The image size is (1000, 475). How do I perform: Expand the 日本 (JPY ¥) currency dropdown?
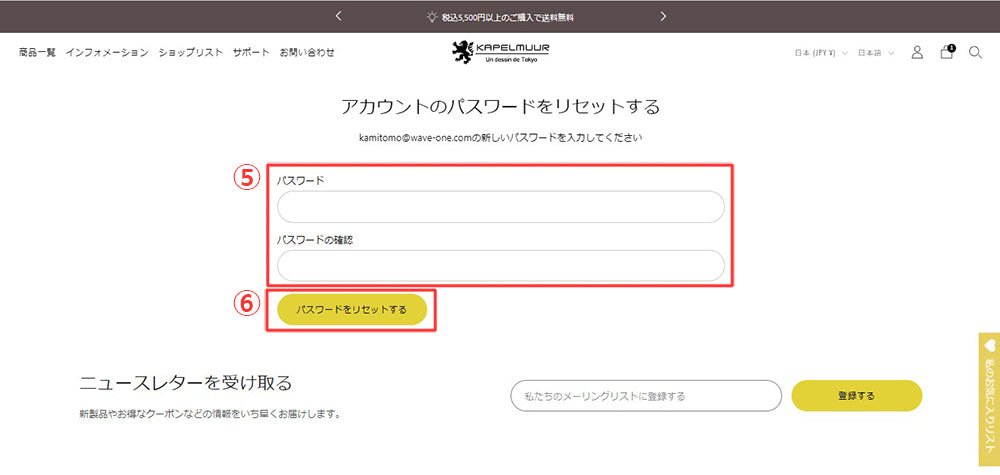click(x=821, y=52)
